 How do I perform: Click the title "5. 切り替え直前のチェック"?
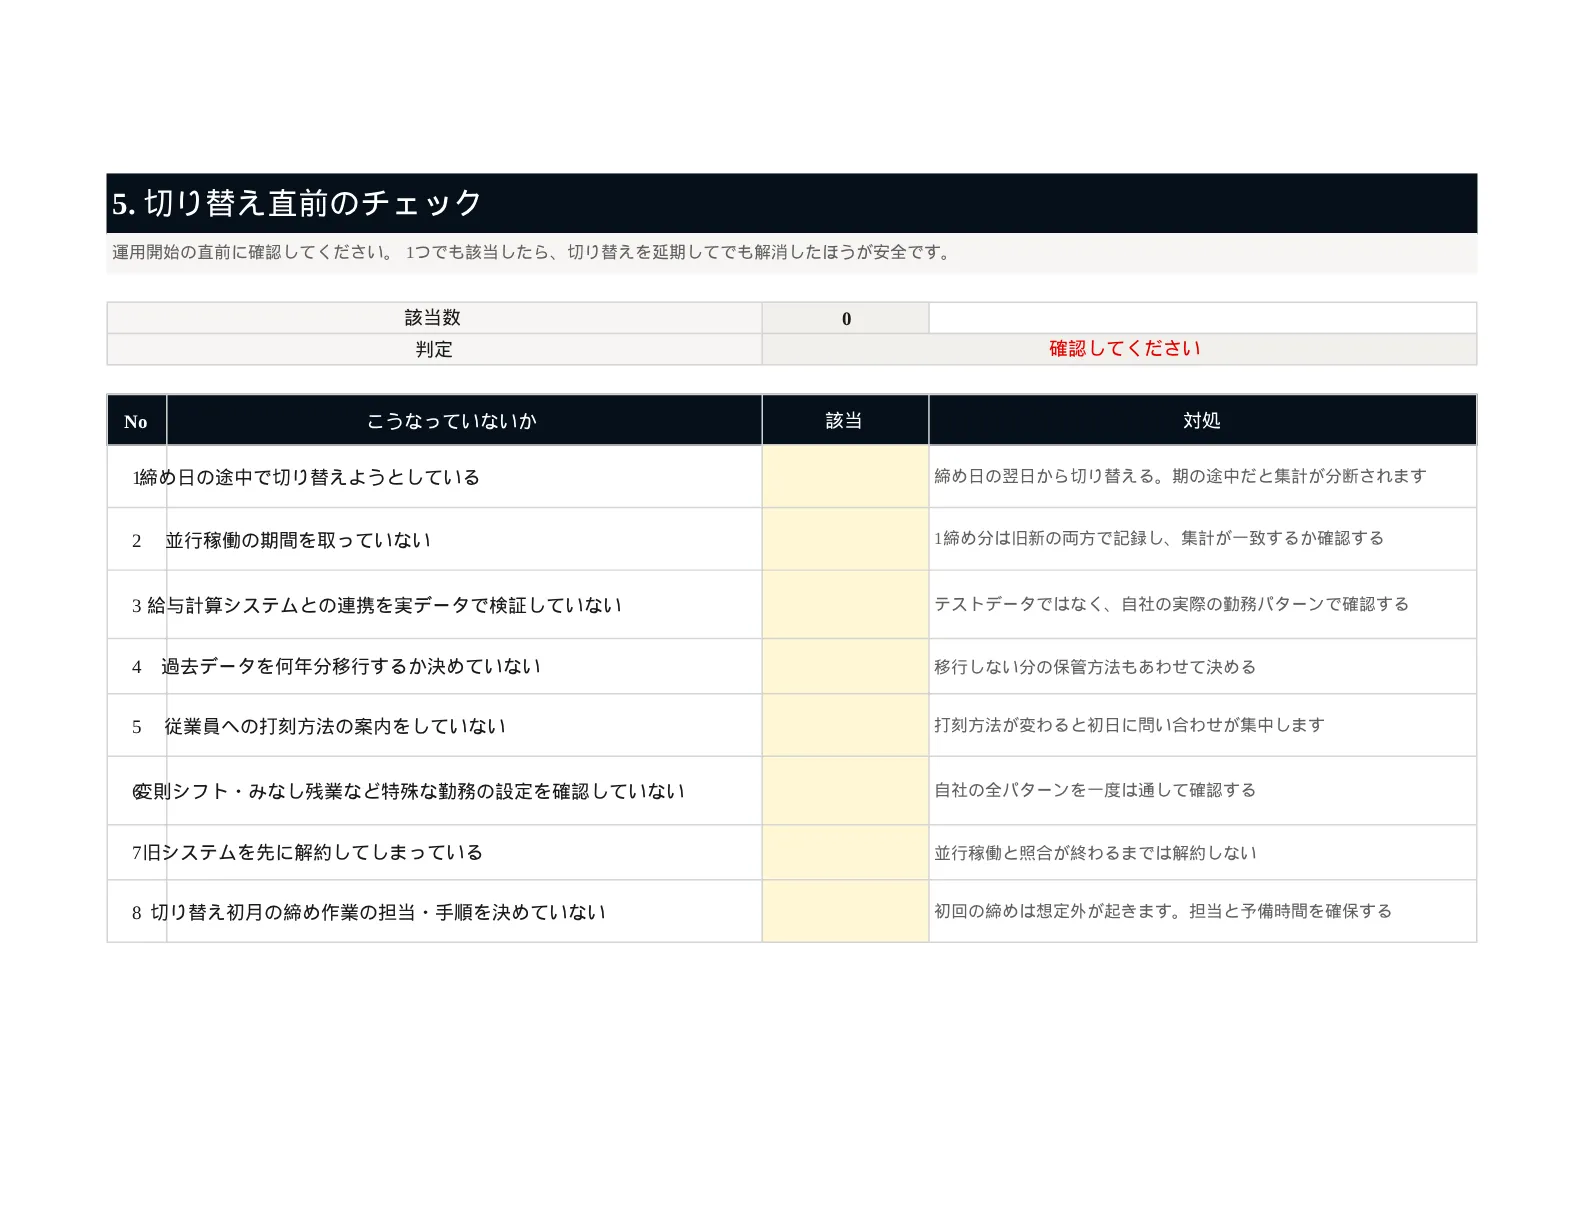297,204
